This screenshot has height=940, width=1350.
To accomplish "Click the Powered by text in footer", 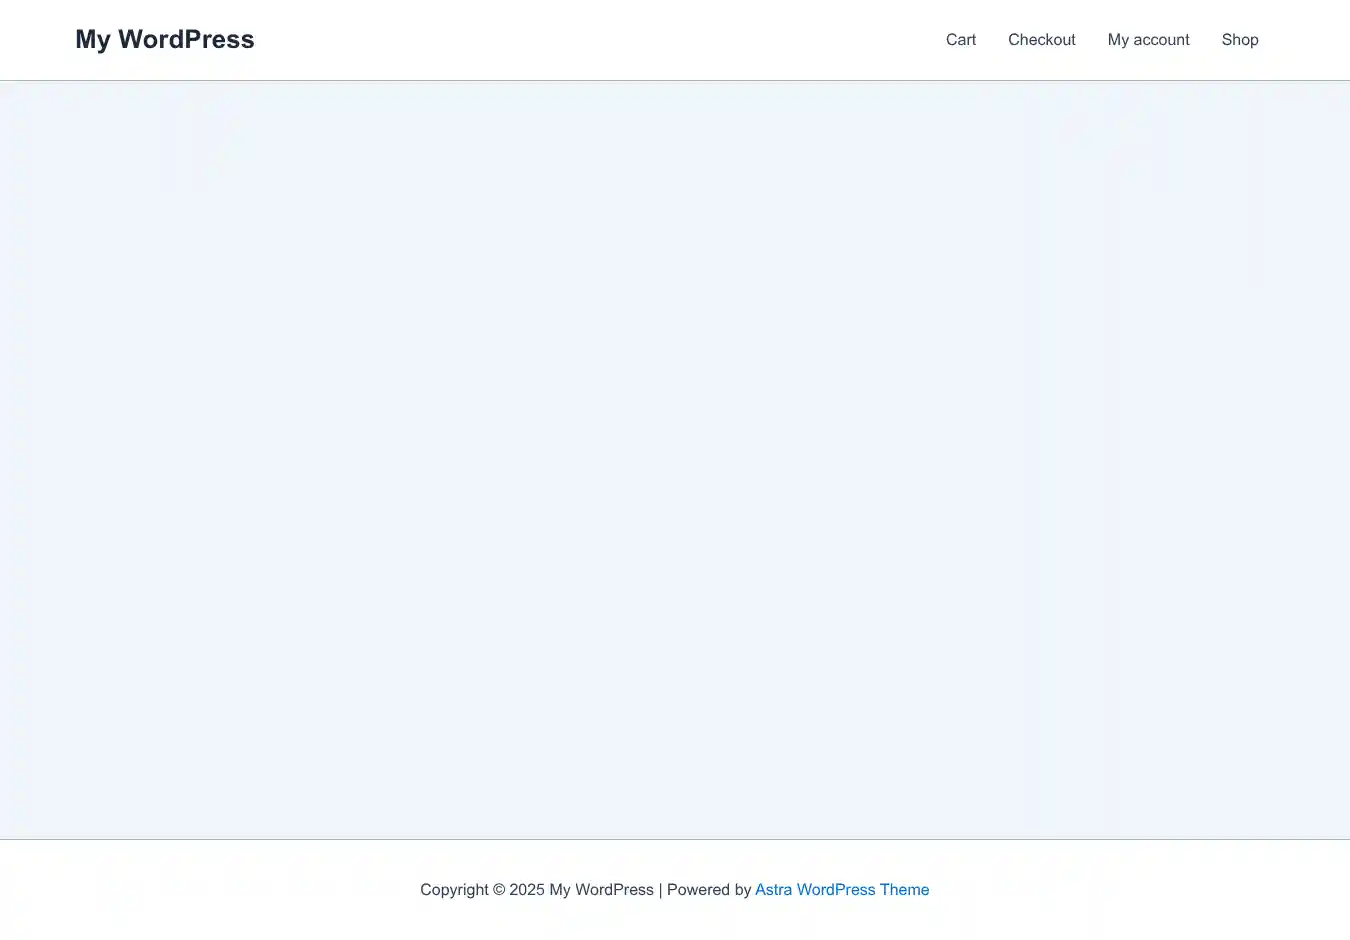I will coord(708,890).
